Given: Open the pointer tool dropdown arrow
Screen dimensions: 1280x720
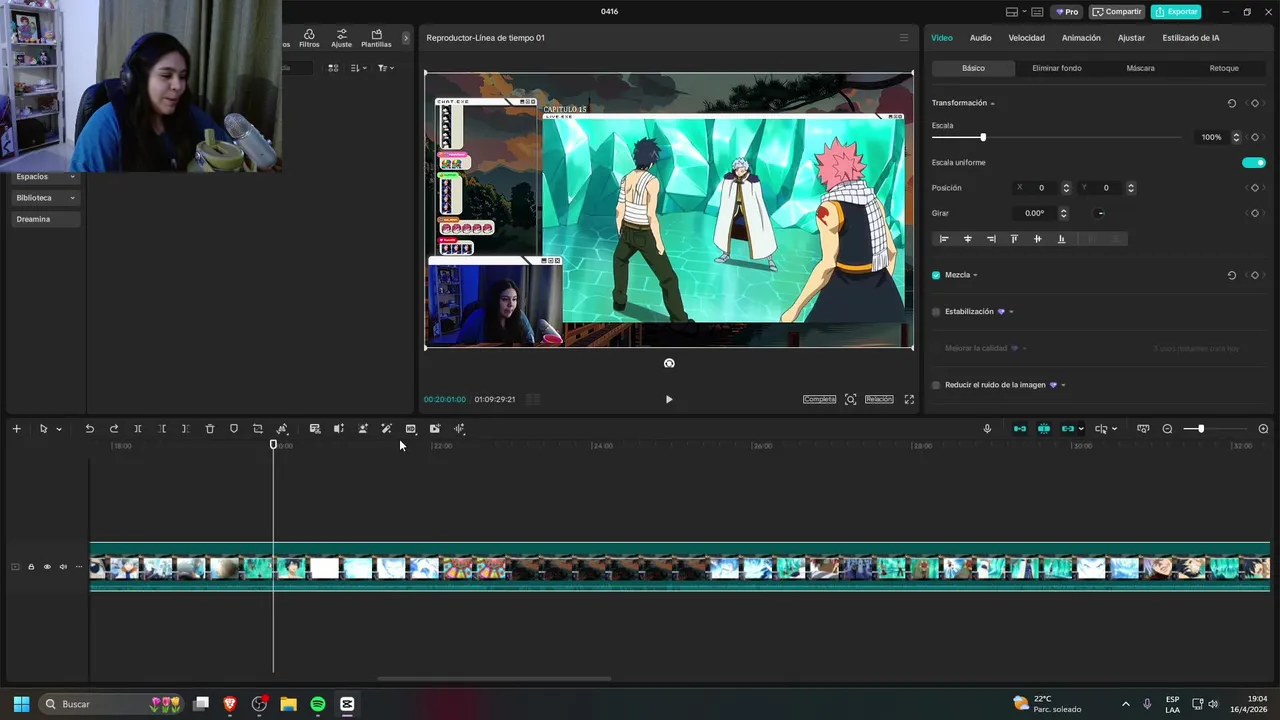Looking at the screenshot, I should [x=59, y=429].
